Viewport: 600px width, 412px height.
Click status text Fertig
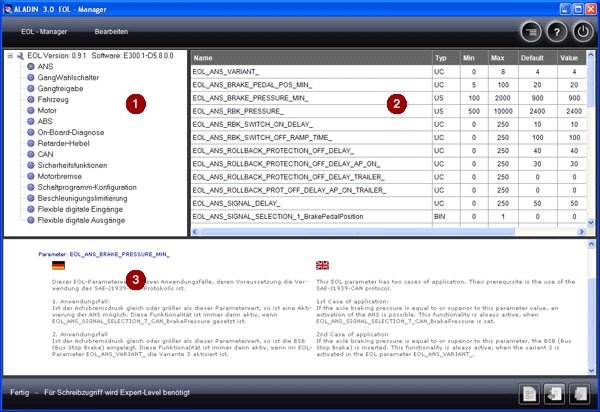(20, 392)
